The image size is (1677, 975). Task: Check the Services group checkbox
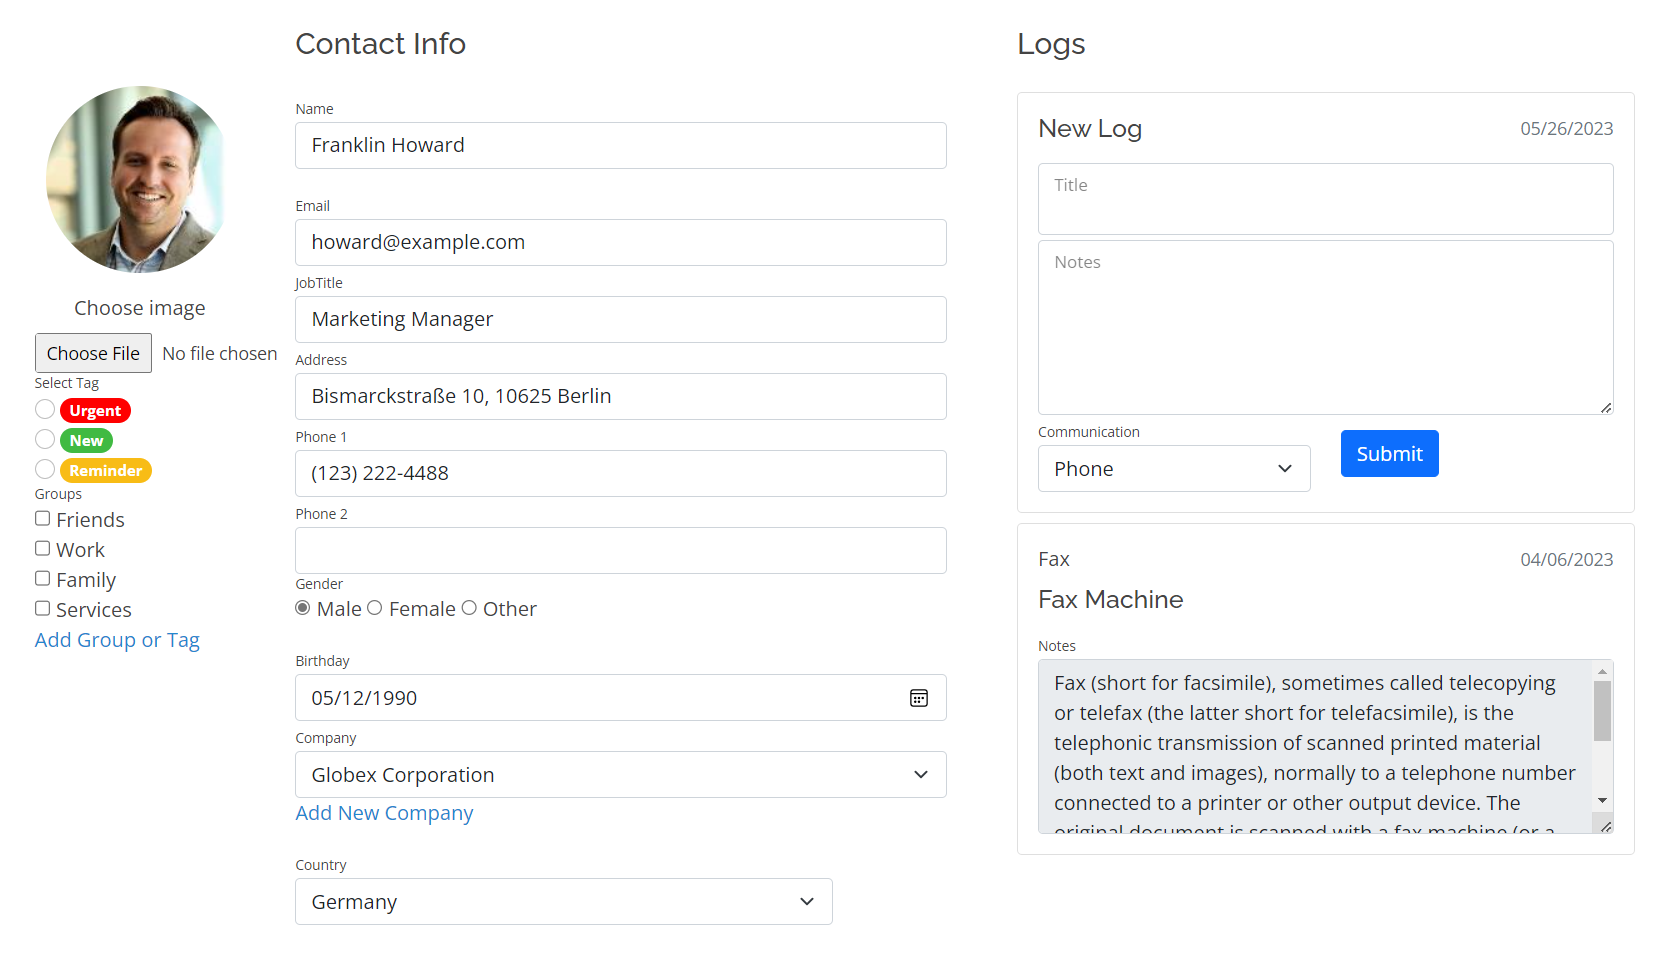(42, 608)
